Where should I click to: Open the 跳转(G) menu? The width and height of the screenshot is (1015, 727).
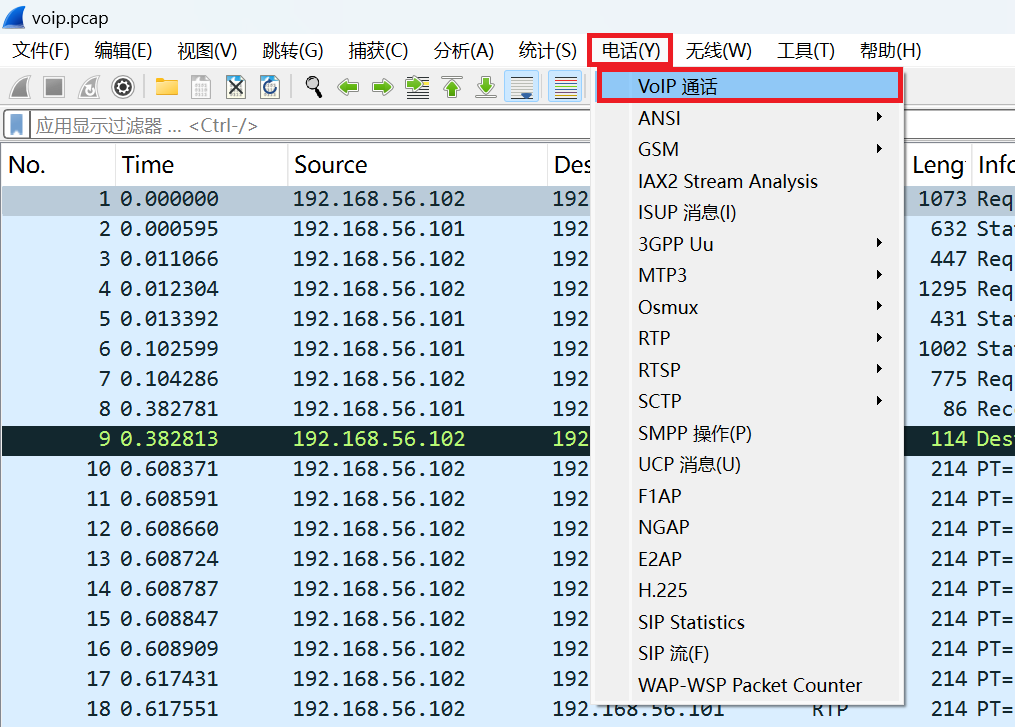pyautogui.click(x=293, y=50)
